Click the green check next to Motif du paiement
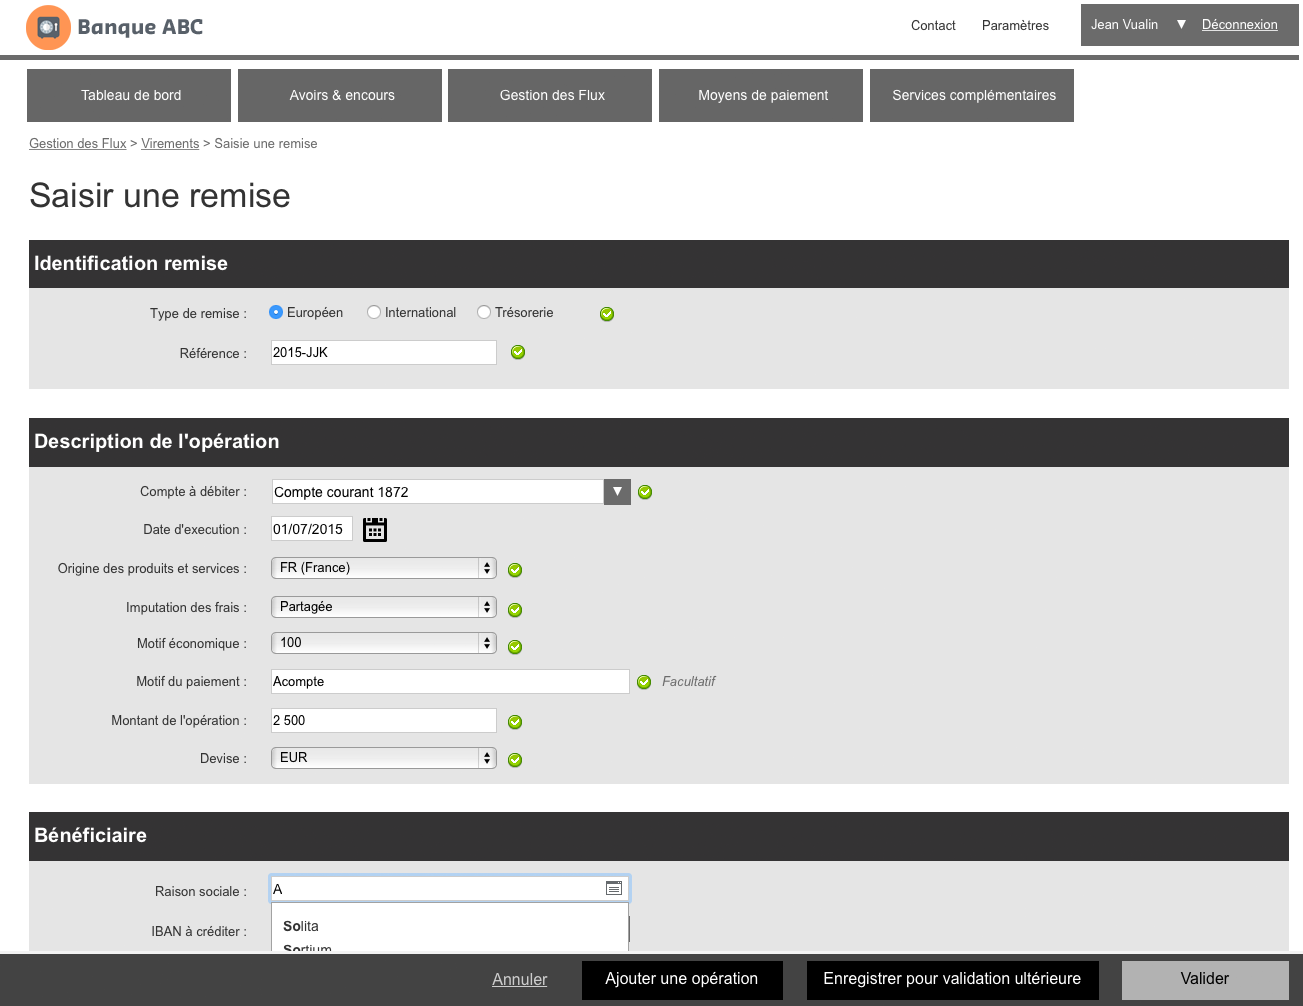 coord(644,681)
